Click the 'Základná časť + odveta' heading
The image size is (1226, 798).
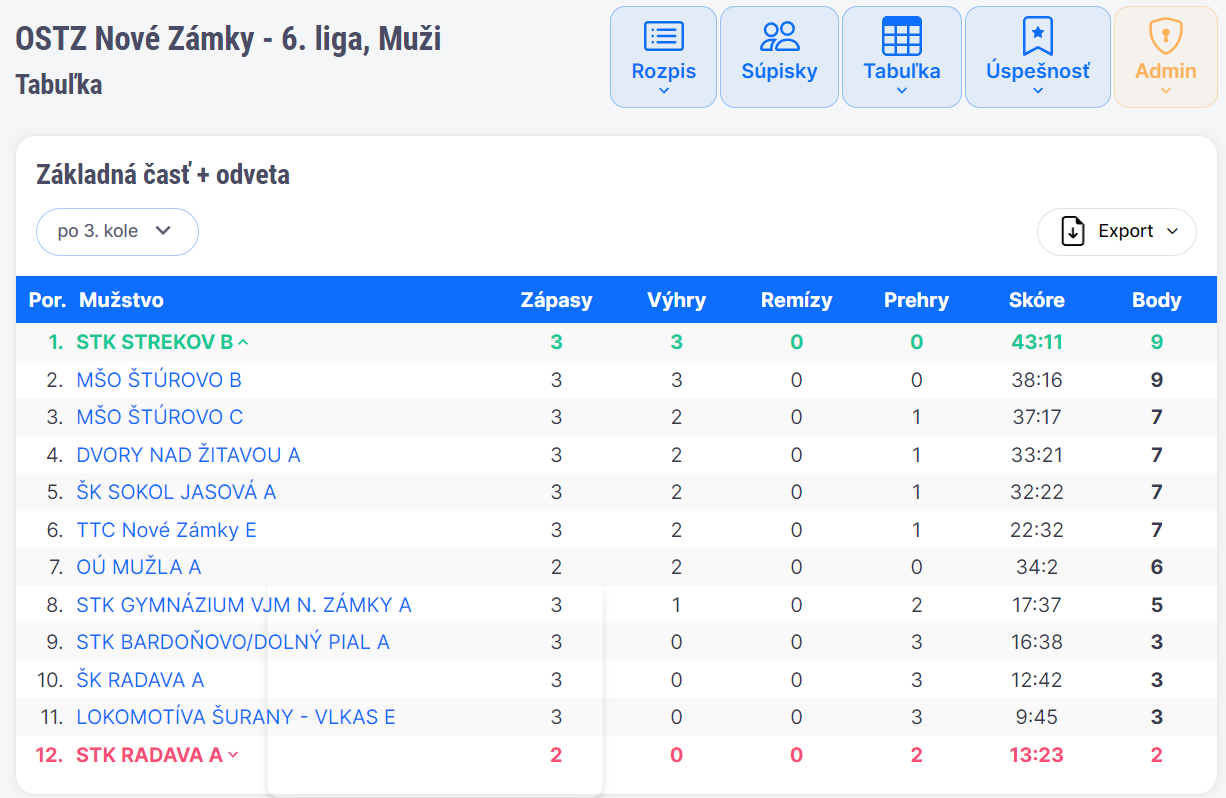[163, 175]
